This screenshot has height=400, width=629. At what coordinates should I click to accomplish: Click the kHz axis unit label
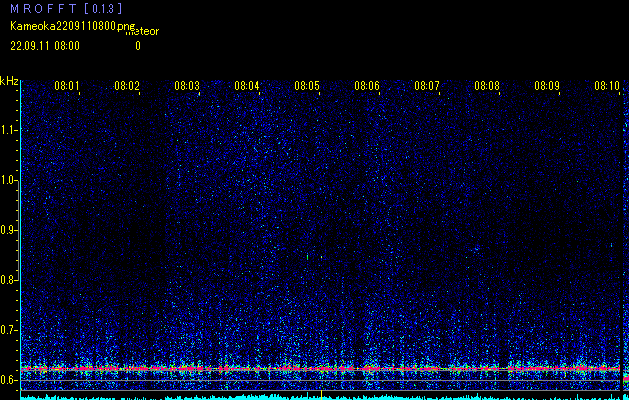[x=9, y=82]
